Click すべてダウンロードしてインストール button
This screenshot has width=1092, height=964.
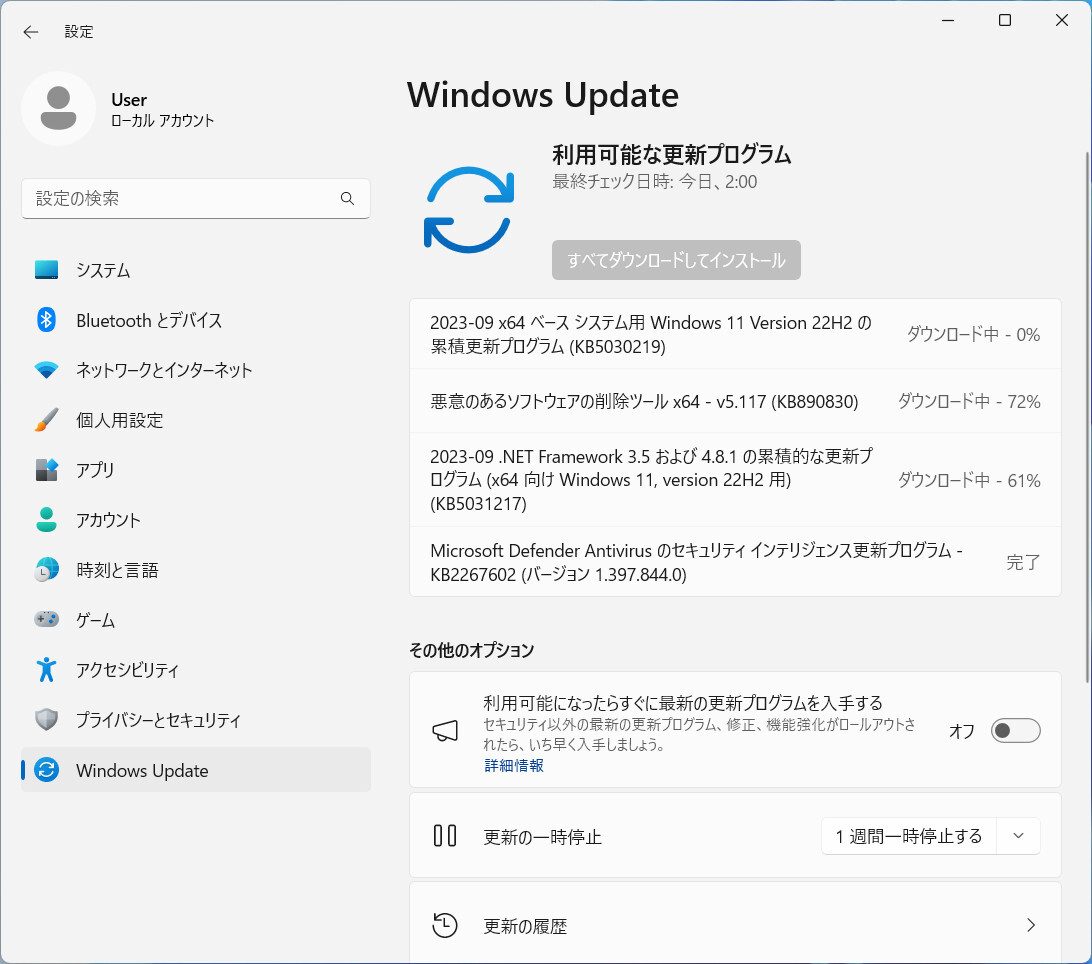point(676,260)
